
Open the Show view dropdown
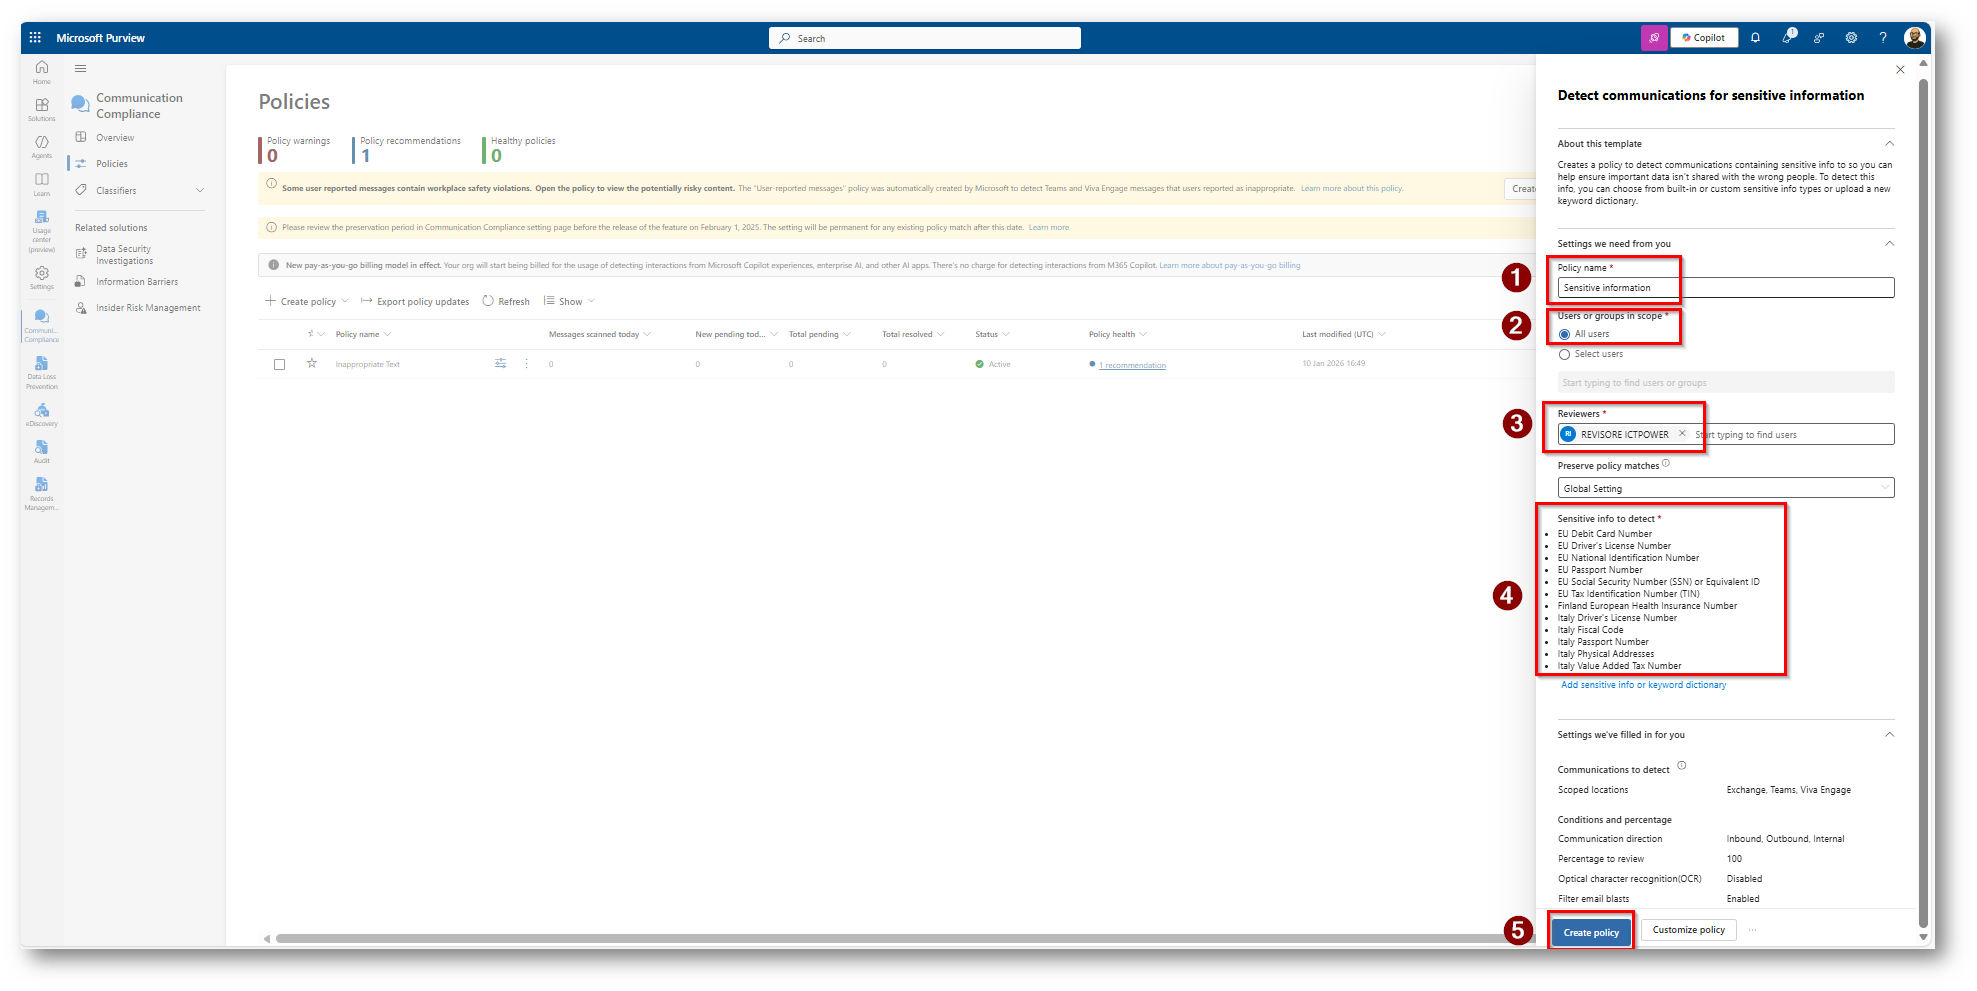tap(569, 301)
